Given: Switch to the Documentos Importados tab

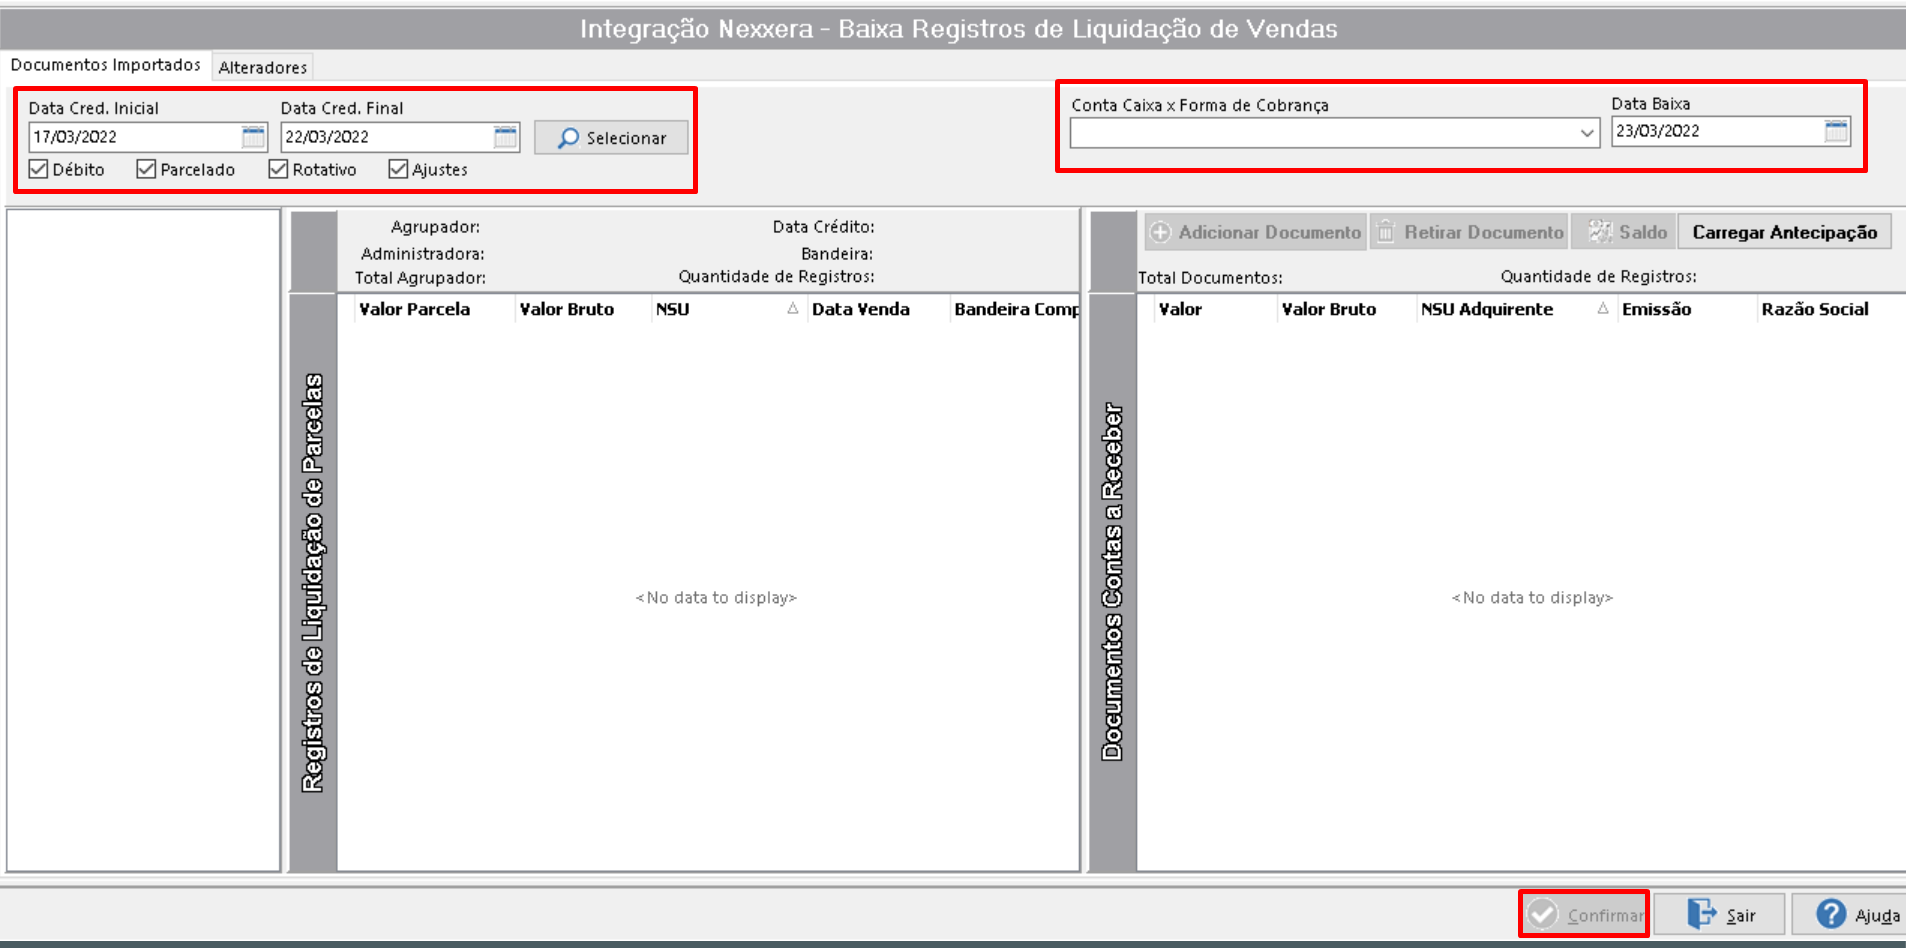Looking at the screenshot, I should (x=106, y=65).
